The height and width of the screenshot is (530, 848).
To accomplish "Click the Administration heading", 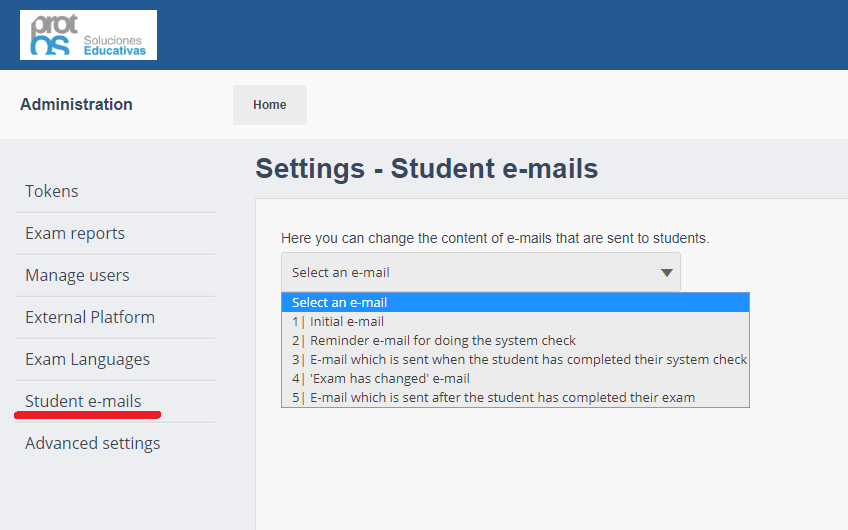I will point(76,104).
